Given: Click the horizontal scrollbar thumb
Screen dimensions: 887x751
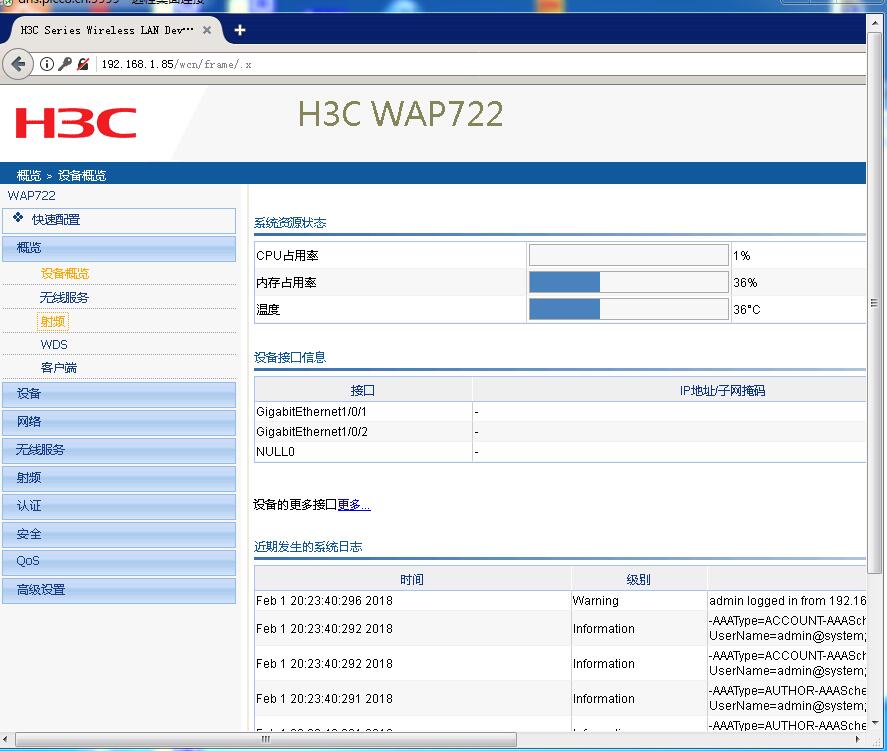Looking at the screenshot, I should coord(266,739).
